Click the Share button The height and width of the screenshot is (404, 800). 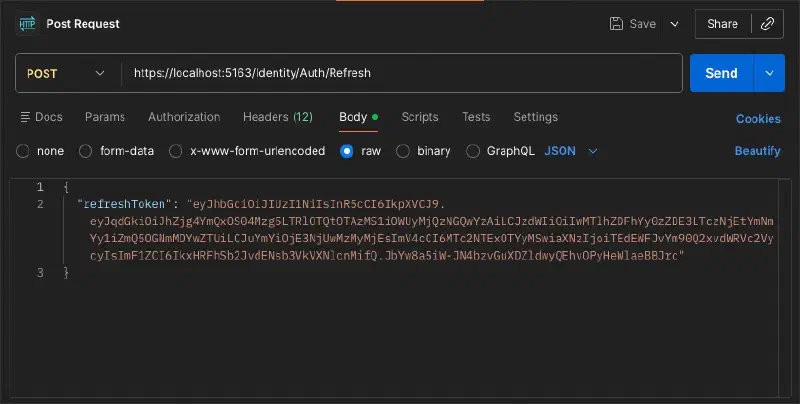click(x=722, y=24)
